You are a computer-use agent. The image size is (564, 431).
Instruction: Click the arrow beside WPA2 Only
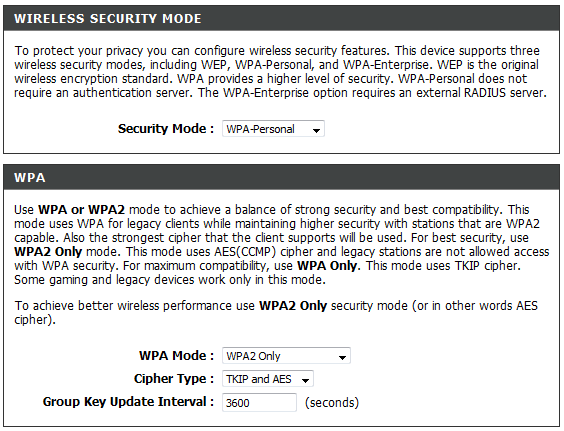point(342,357)
